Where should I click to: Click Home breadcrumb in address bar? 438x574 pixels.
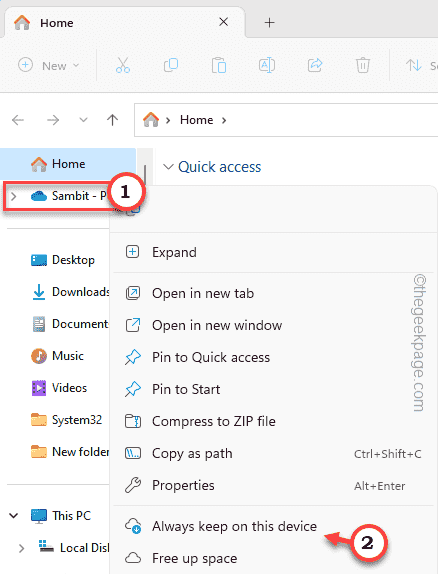(196, 120)
